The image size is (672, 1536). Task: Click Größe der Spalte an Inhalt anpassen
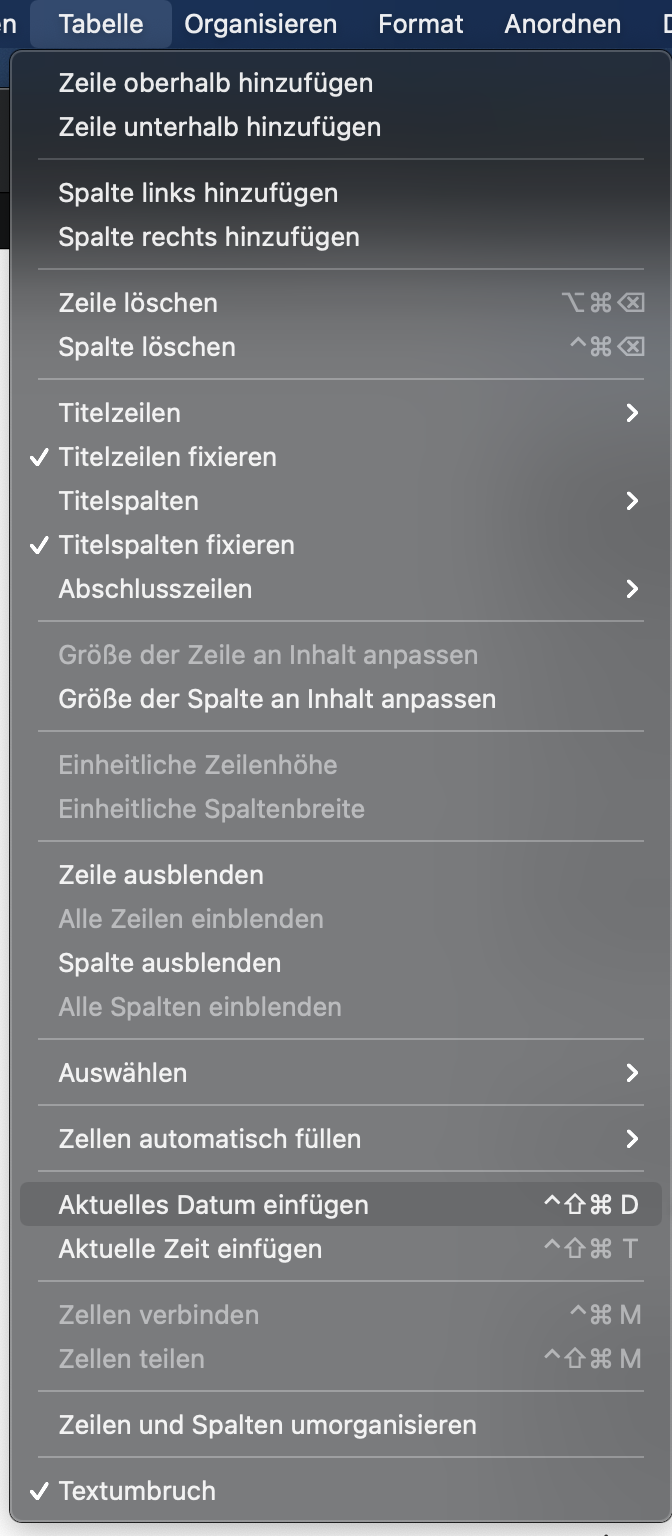277,699
